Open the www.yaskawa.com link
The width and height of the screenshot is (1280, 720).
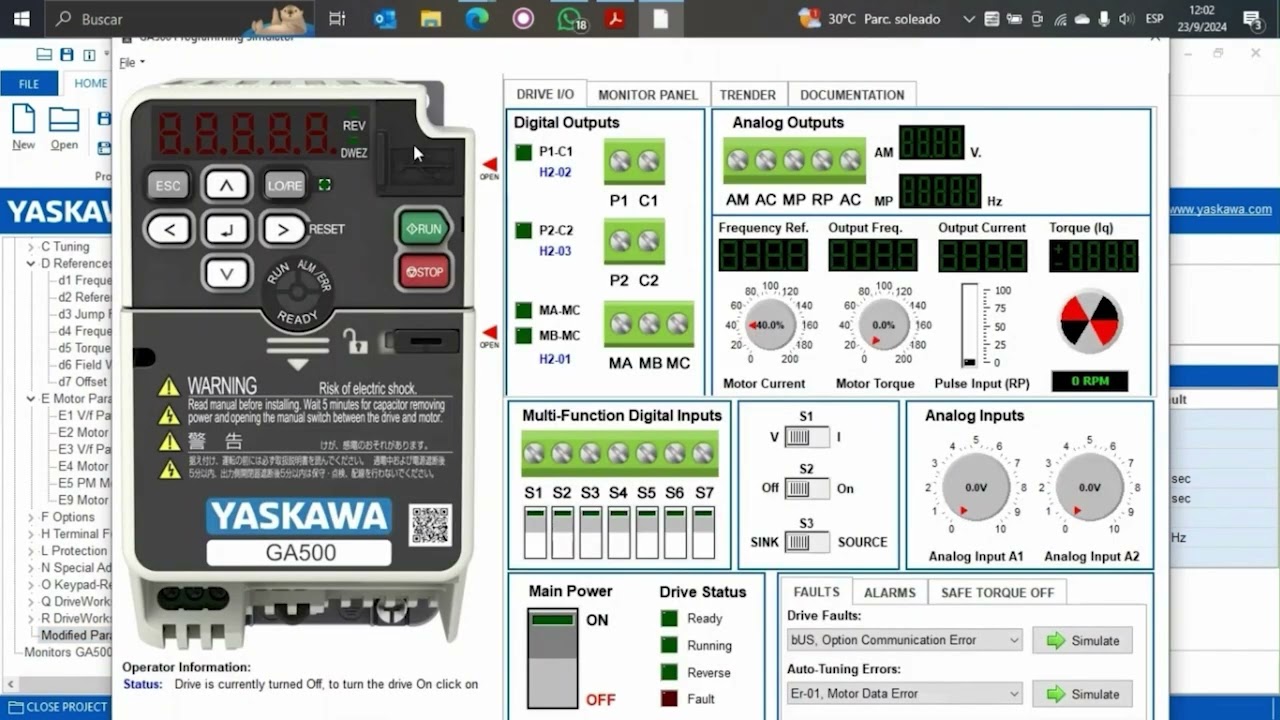(x=1220, y=209)
